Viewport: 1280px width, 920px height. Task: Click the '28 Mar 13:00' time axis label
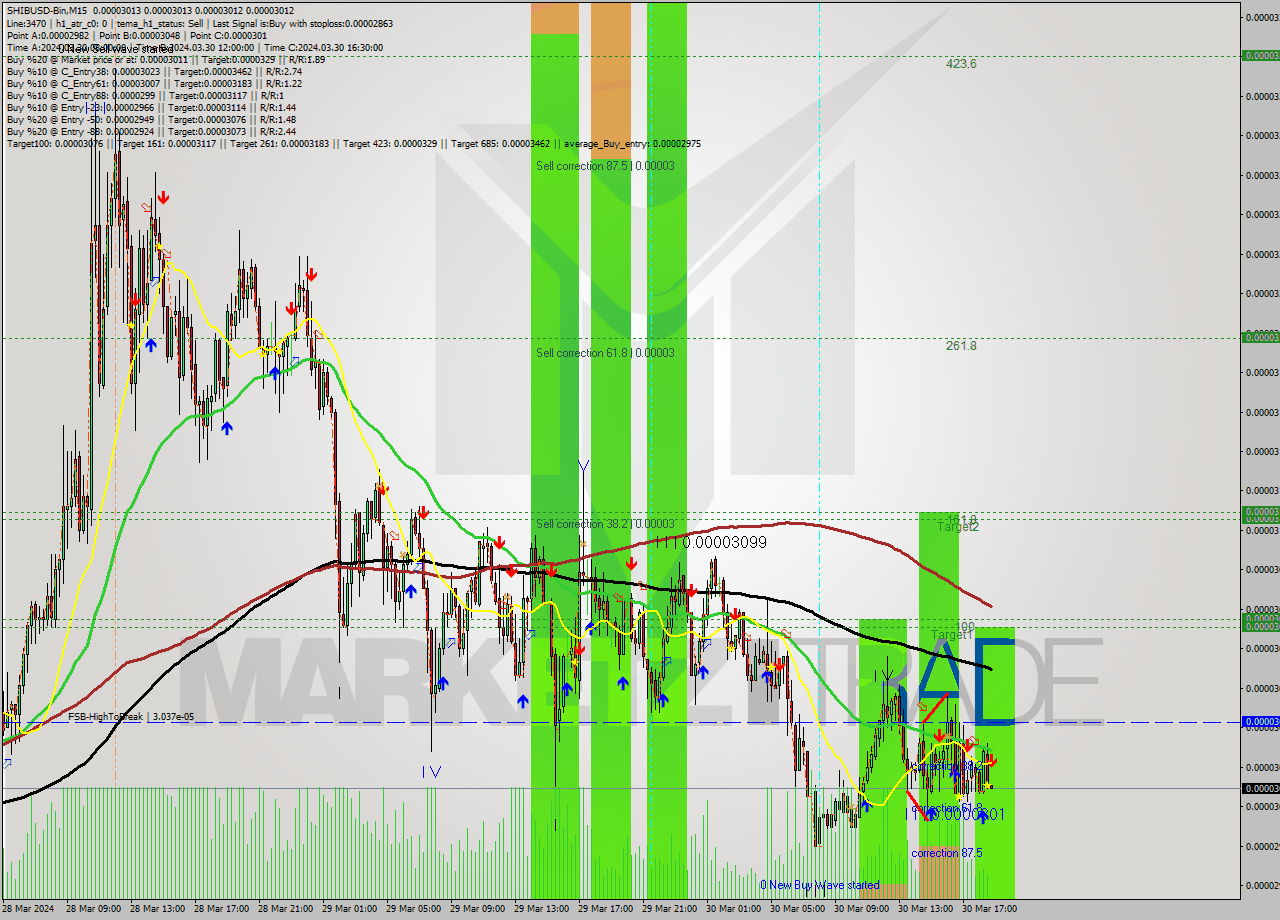[157, 909]
